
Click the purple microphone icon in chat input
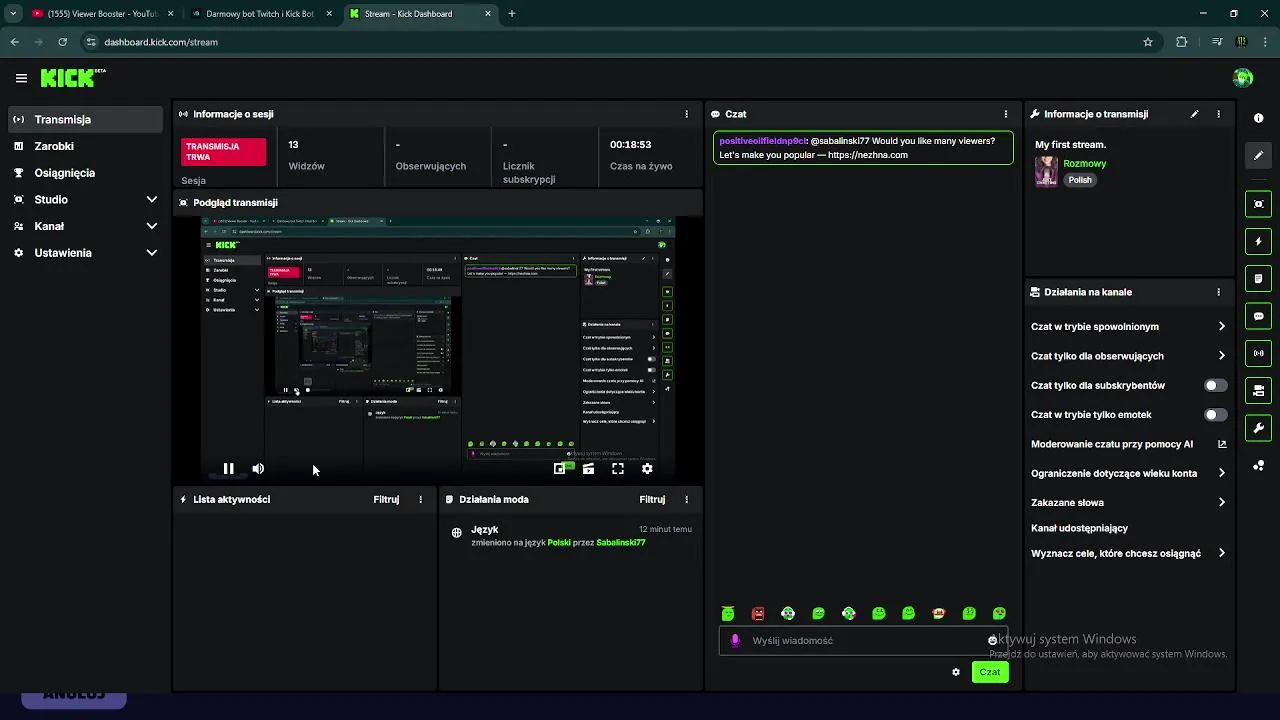pyautogui.click(x=735, y=641)
